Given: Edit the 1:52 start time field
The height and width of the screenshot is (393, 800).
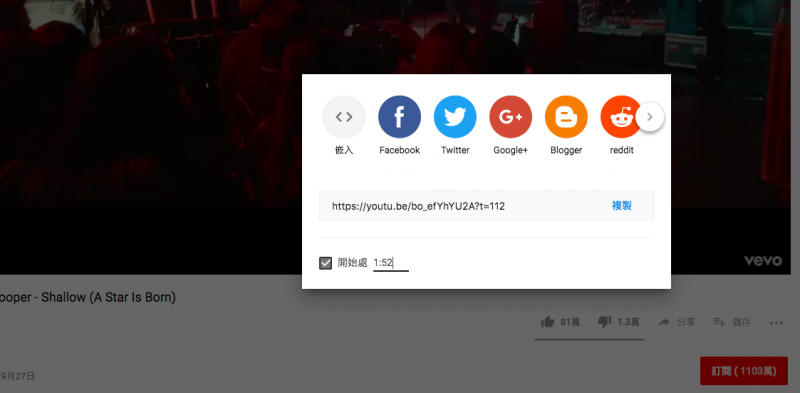Looking at the screenshot, I should pyautogui.click(x=391, y=263).
